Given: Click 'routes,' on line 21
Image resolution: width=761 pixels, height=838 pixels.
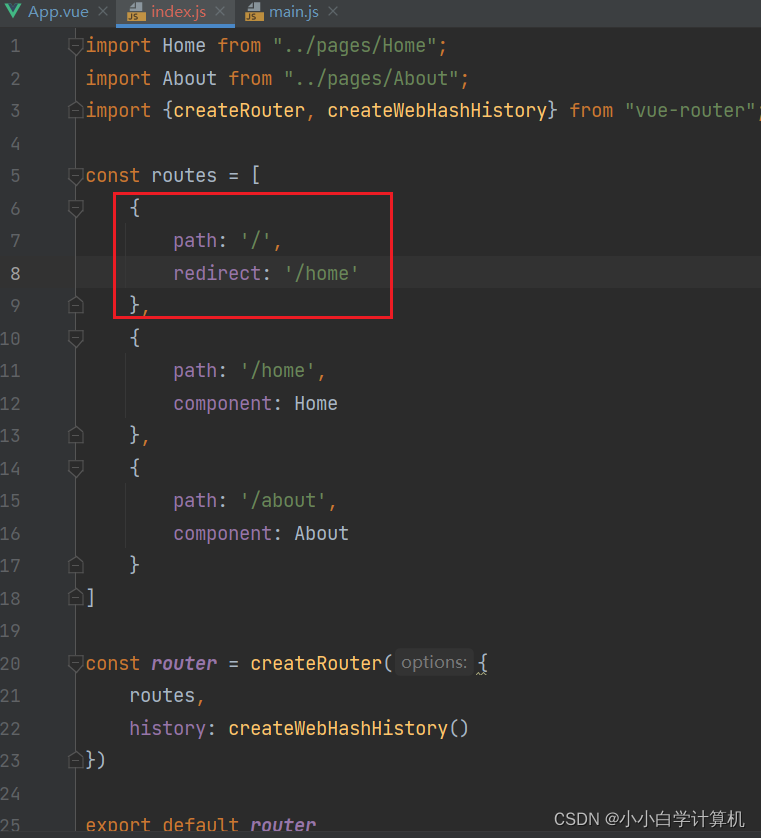Looking at the screenshot, I should point(167,695).
